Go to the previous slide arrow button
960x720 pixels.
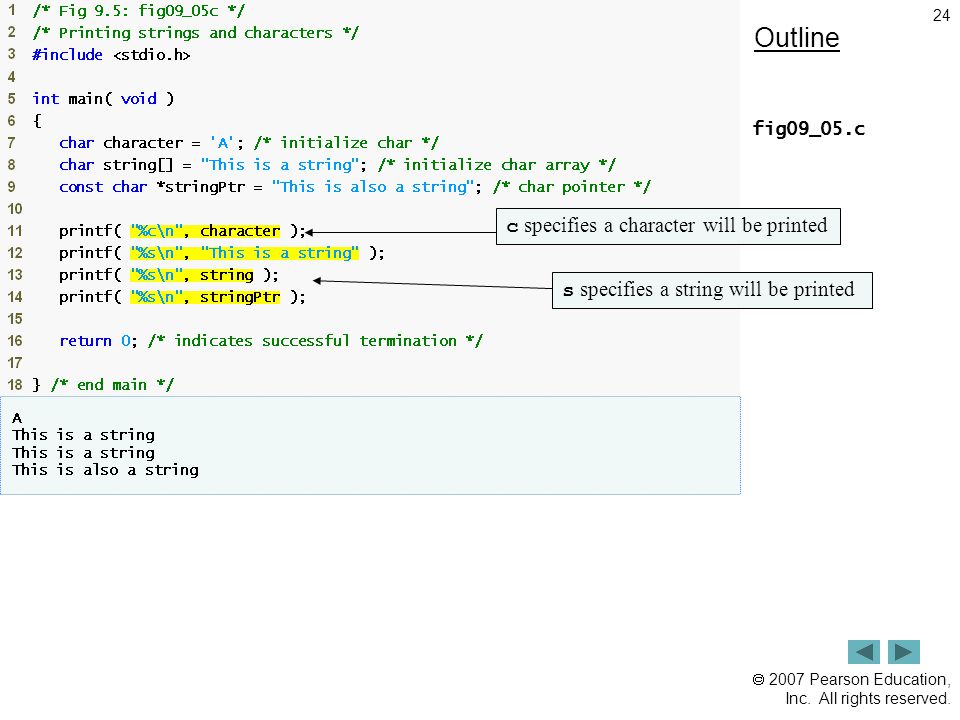[863, 651]
